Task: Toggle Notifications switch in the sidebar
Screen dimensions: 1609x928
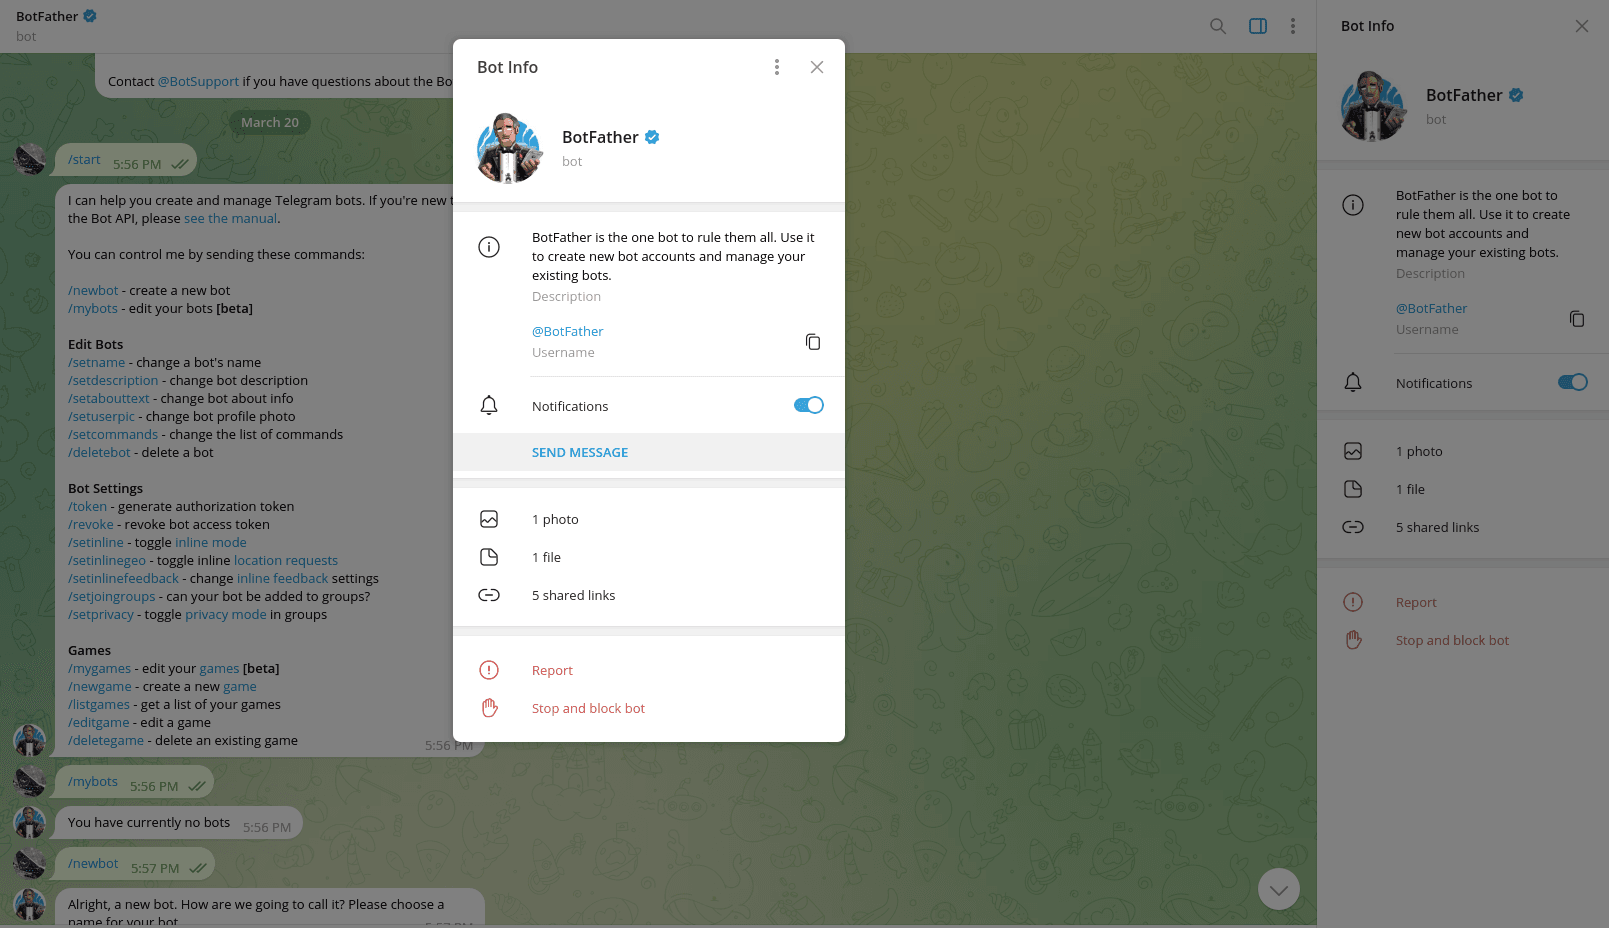Action: point(1573,382)
